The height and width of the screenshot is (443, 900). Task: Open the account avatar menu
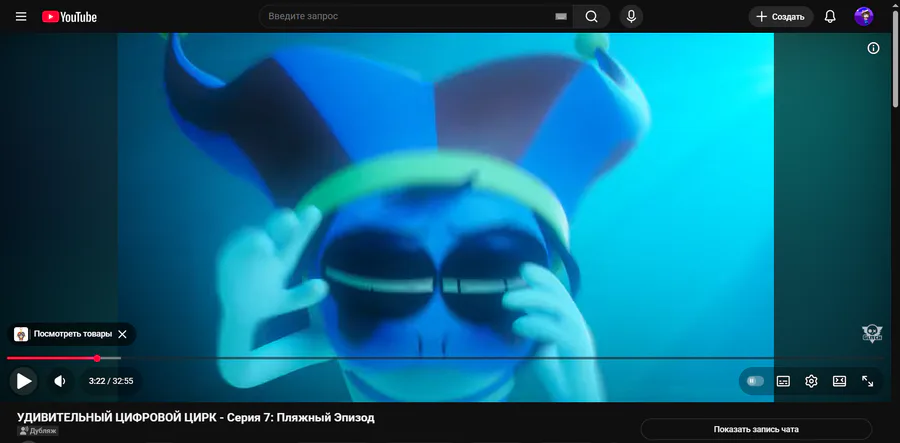864,17
